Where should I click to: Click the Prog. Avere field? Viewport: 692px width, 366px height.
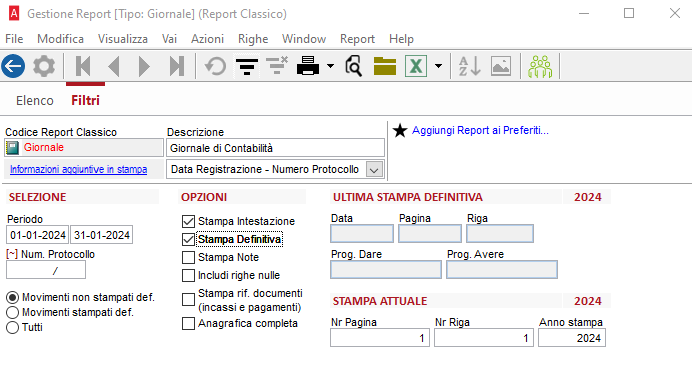502,270
